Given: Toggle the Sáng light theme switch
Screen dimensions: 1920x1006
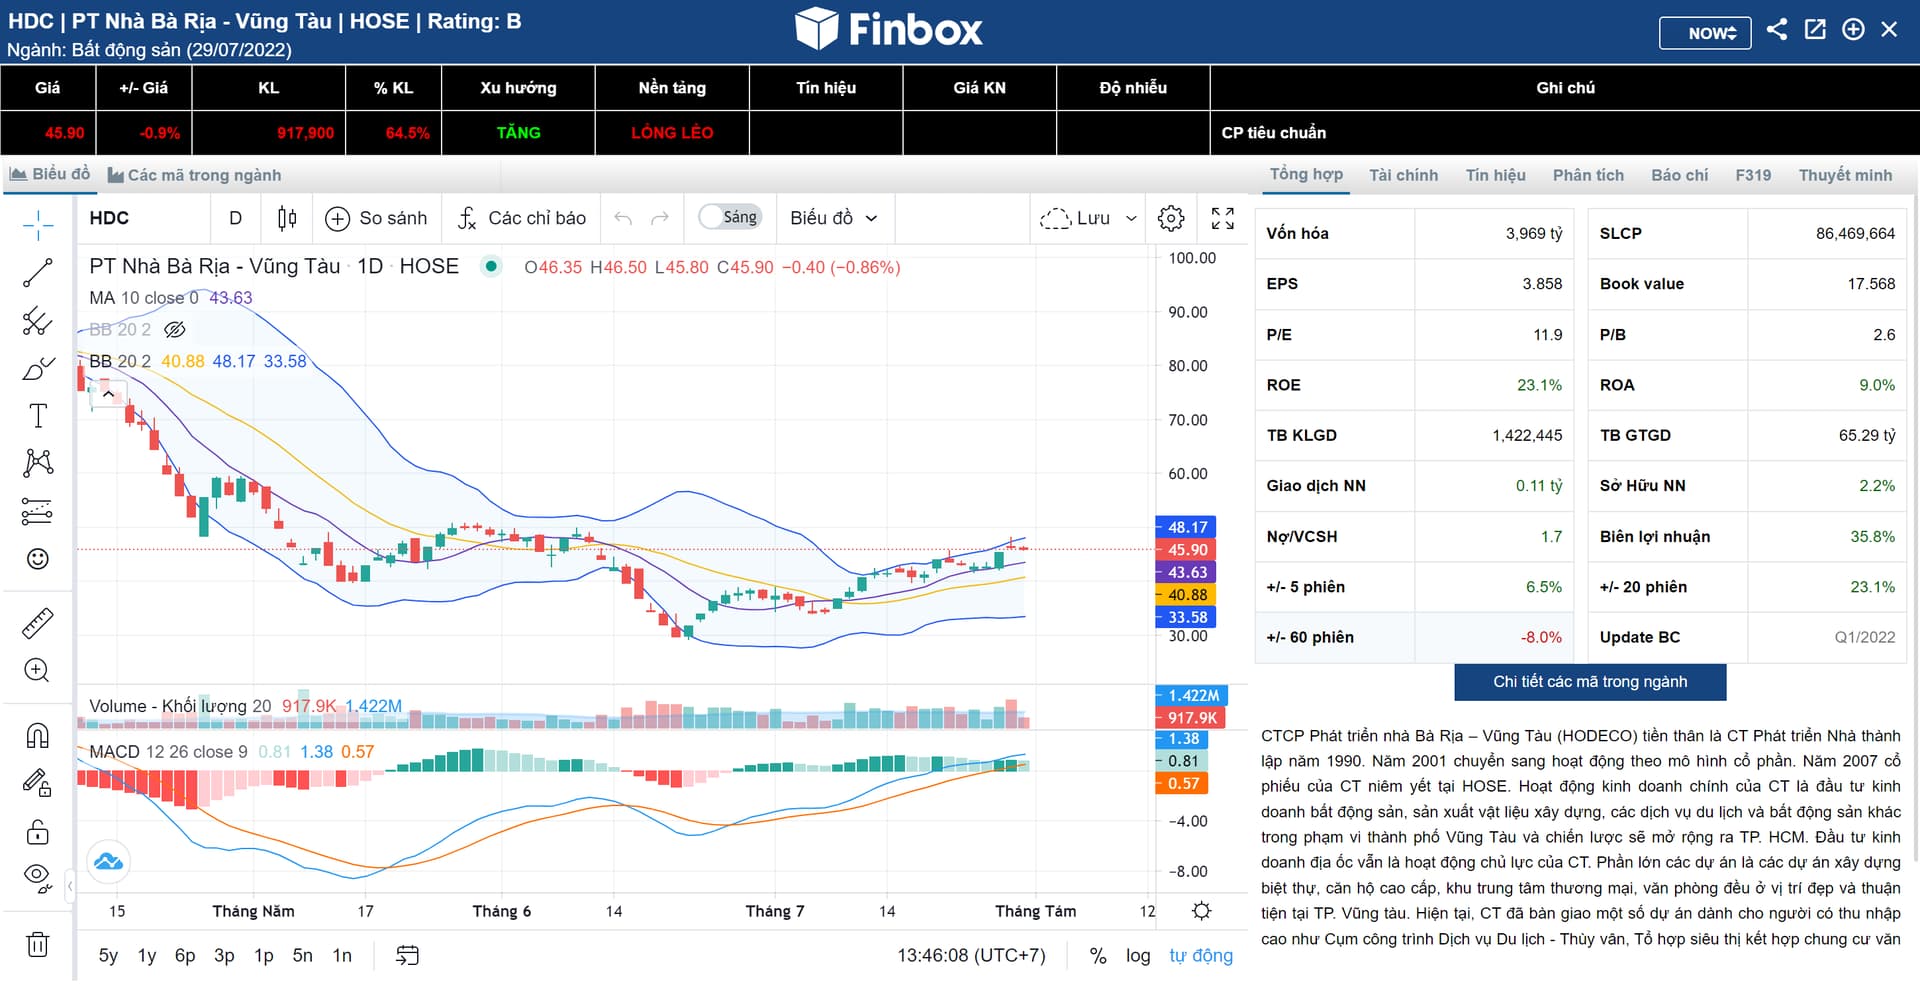Looking at the screenshot, I should pos(730,217).
